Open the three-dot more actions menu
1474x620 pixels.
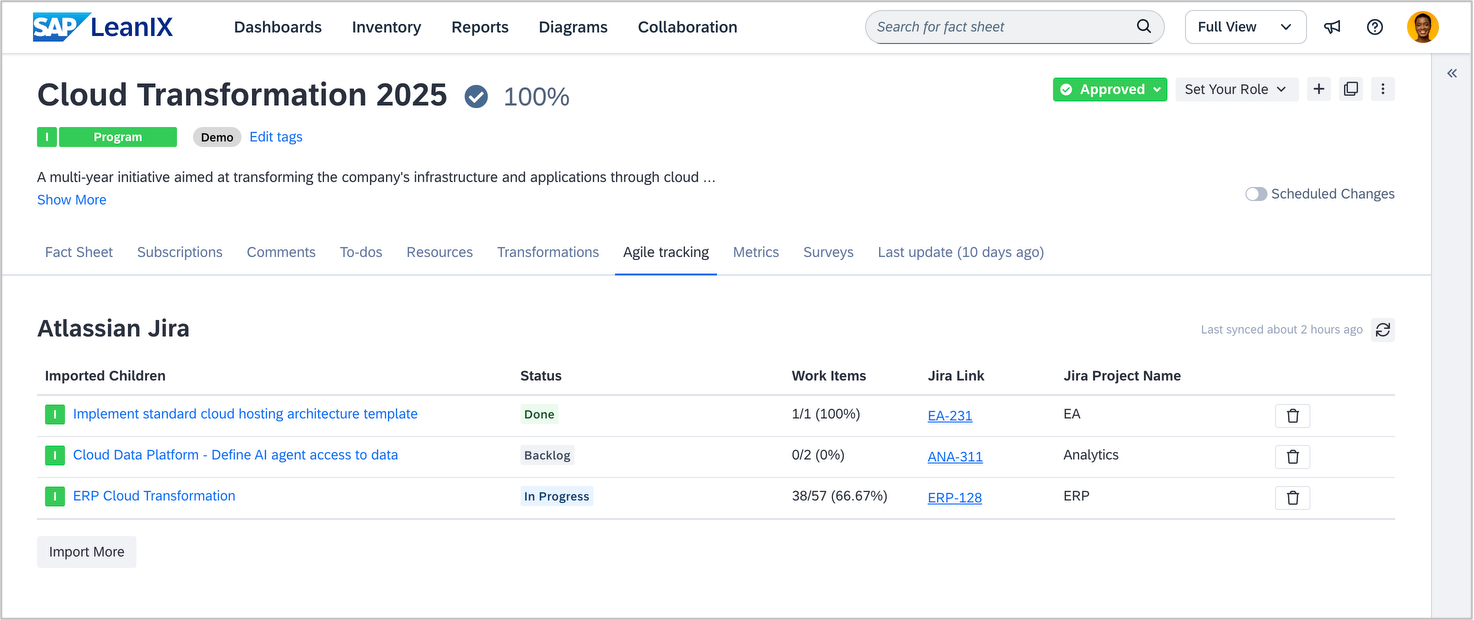click(1383, 89)
